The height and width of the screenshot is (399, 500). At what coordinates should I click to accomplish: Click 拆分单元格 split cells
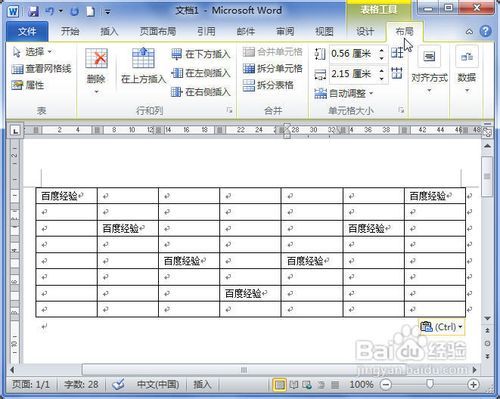pyautogui.click(x=273, y=69)
